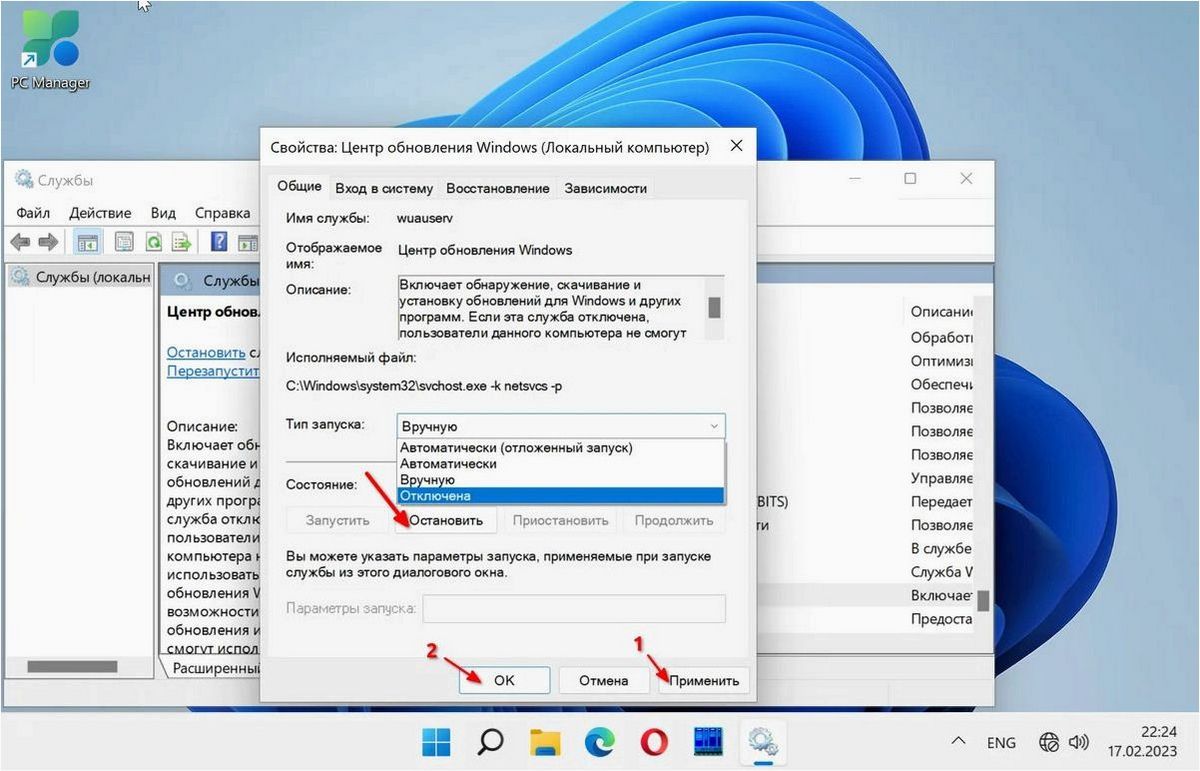Click the 'Управляе' row in Services list
The width and height of the screenshot is (1200, 771).
941,478
